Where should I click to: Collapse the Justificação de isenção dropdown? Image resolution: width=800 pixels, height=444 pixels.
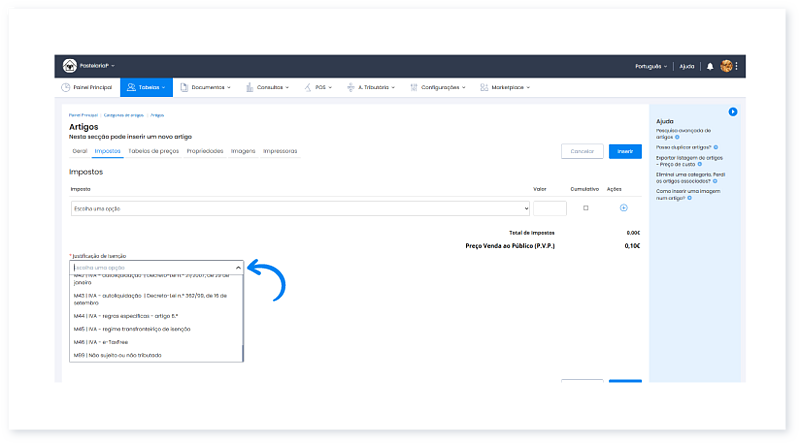coord(237,268)
